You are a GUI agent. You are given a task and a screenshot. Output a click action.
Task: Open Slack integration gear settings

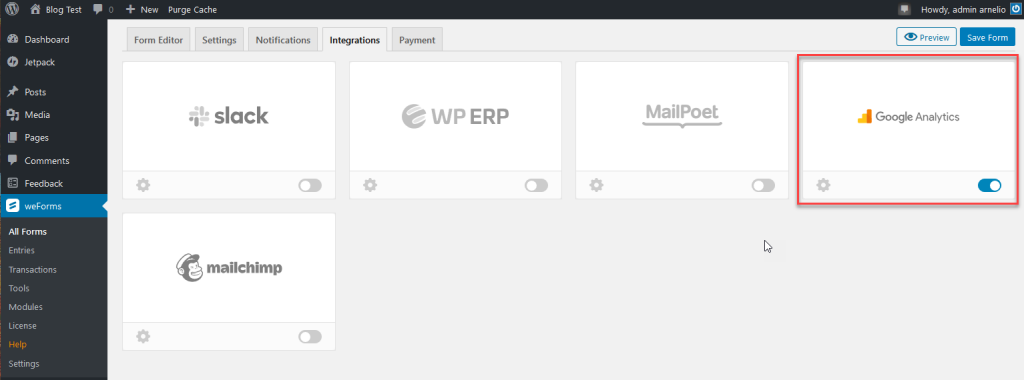point(143,185)
